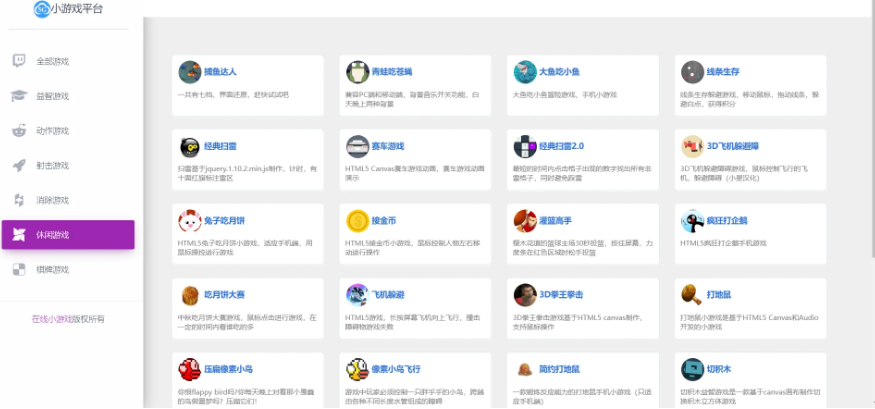Screen dimensions: 875x409
Task: Switch to 休闲游戏 category
Action: [x=68, y=235]
